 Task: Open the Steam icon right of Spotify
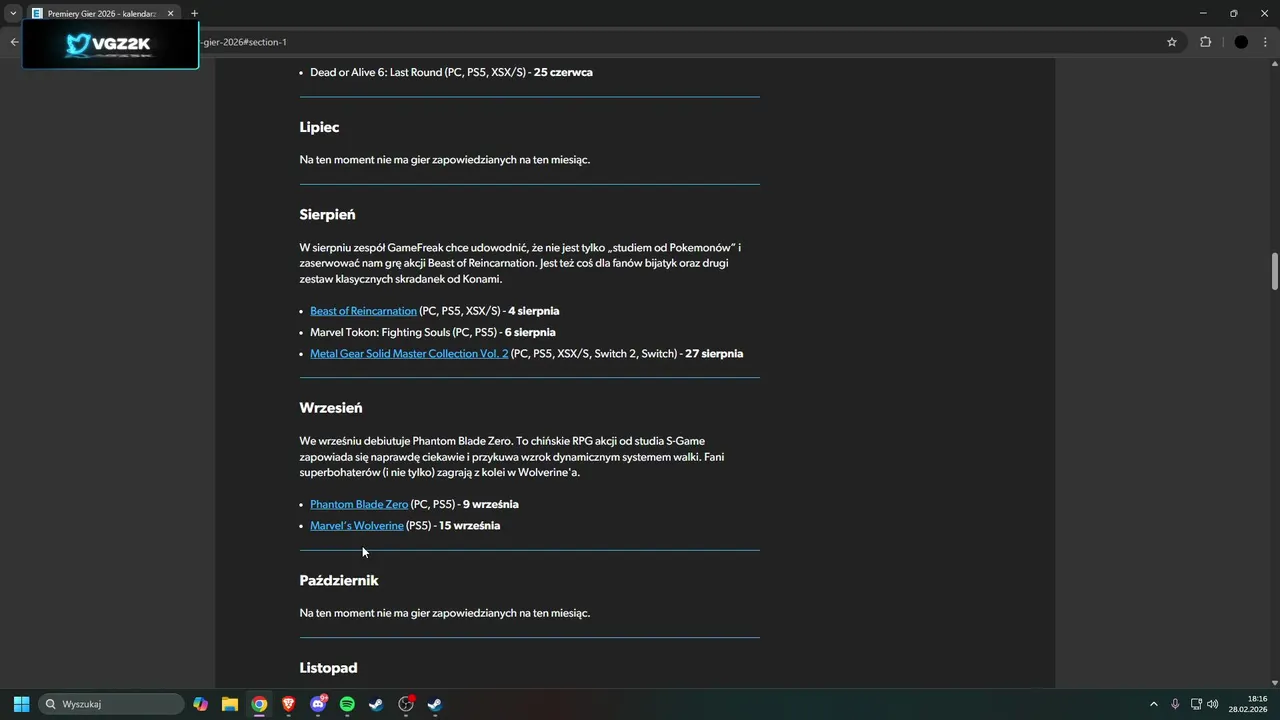[376, 704]
